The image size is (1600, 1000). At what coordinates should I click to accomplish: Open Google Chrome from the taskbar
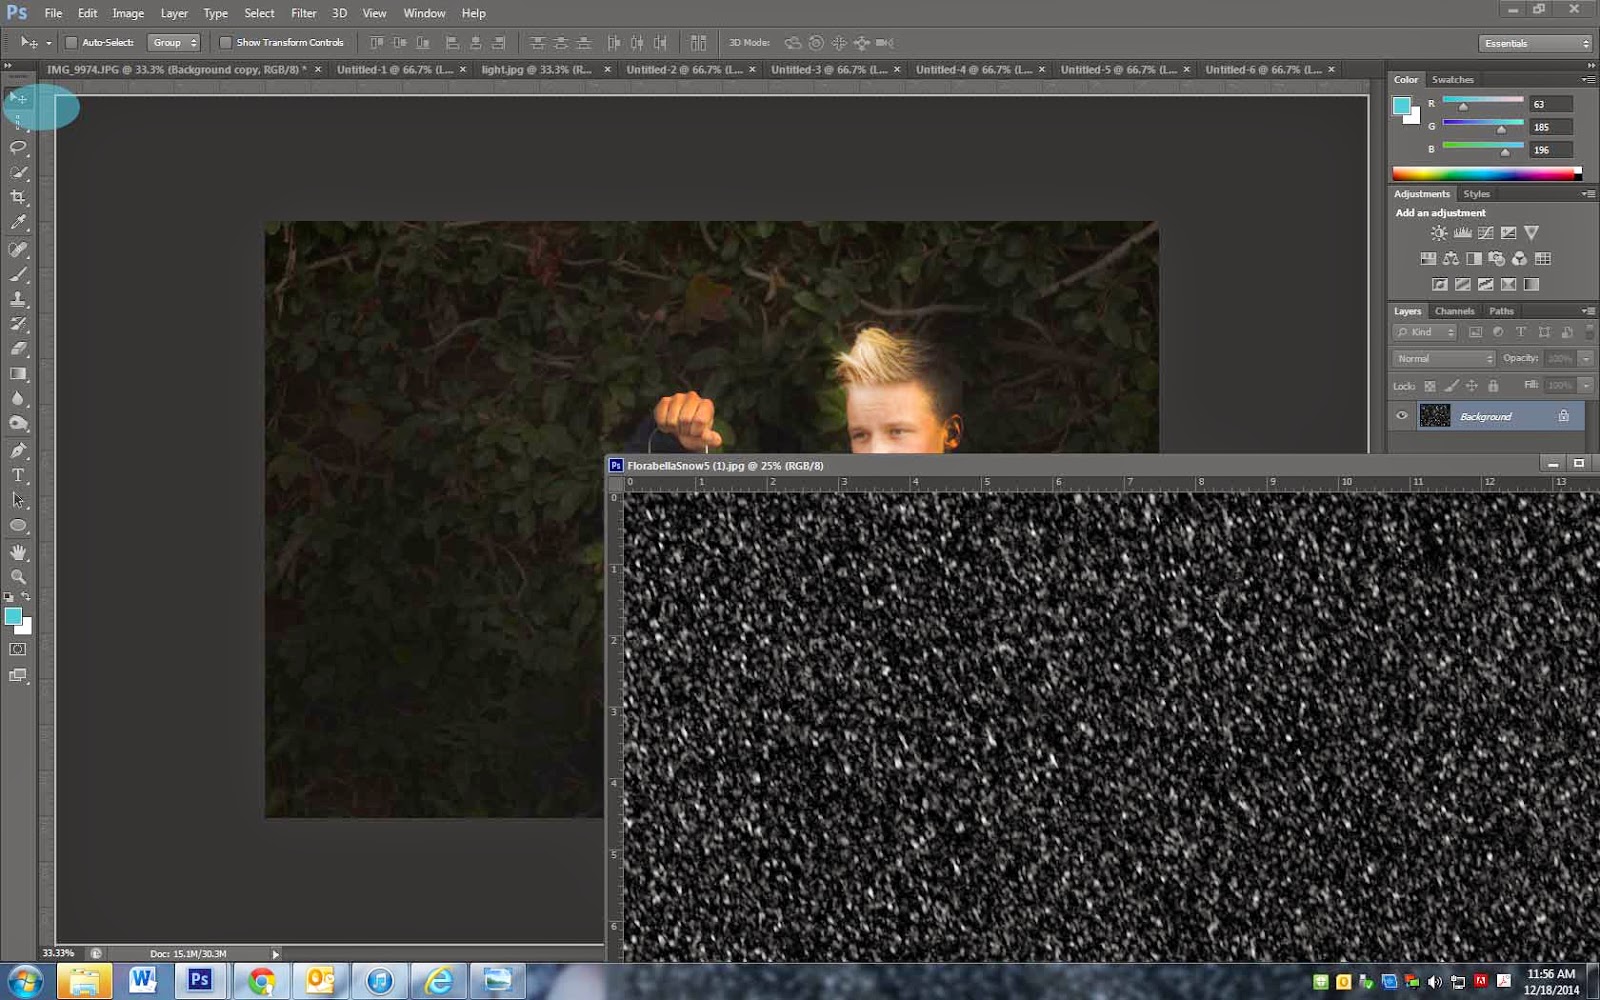(x=261, y=981)
